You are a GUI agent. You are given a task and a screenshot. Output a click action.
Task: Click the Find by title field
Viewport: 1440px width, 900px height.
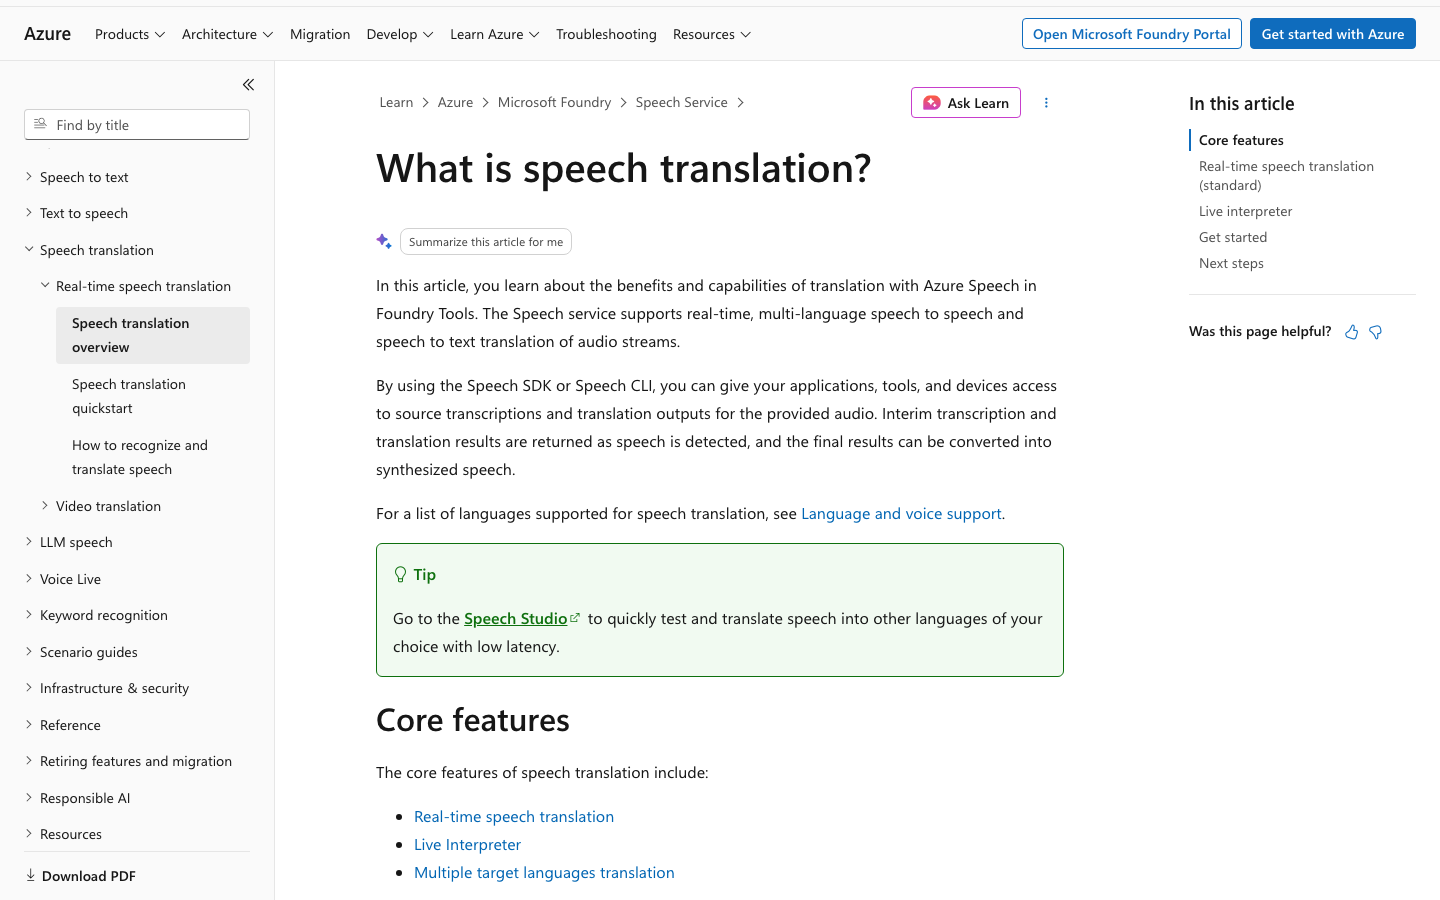(x=137, y=125)
